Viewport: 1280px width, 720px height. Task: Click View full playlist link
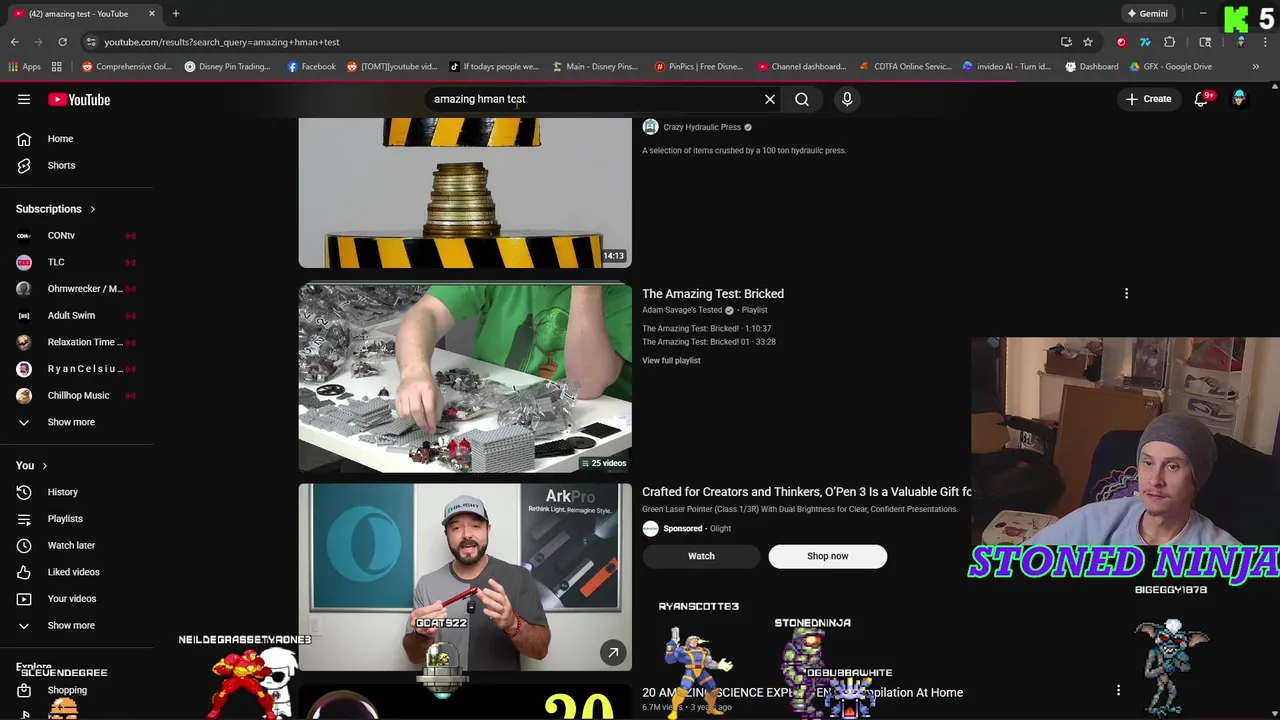pos(671,360)
